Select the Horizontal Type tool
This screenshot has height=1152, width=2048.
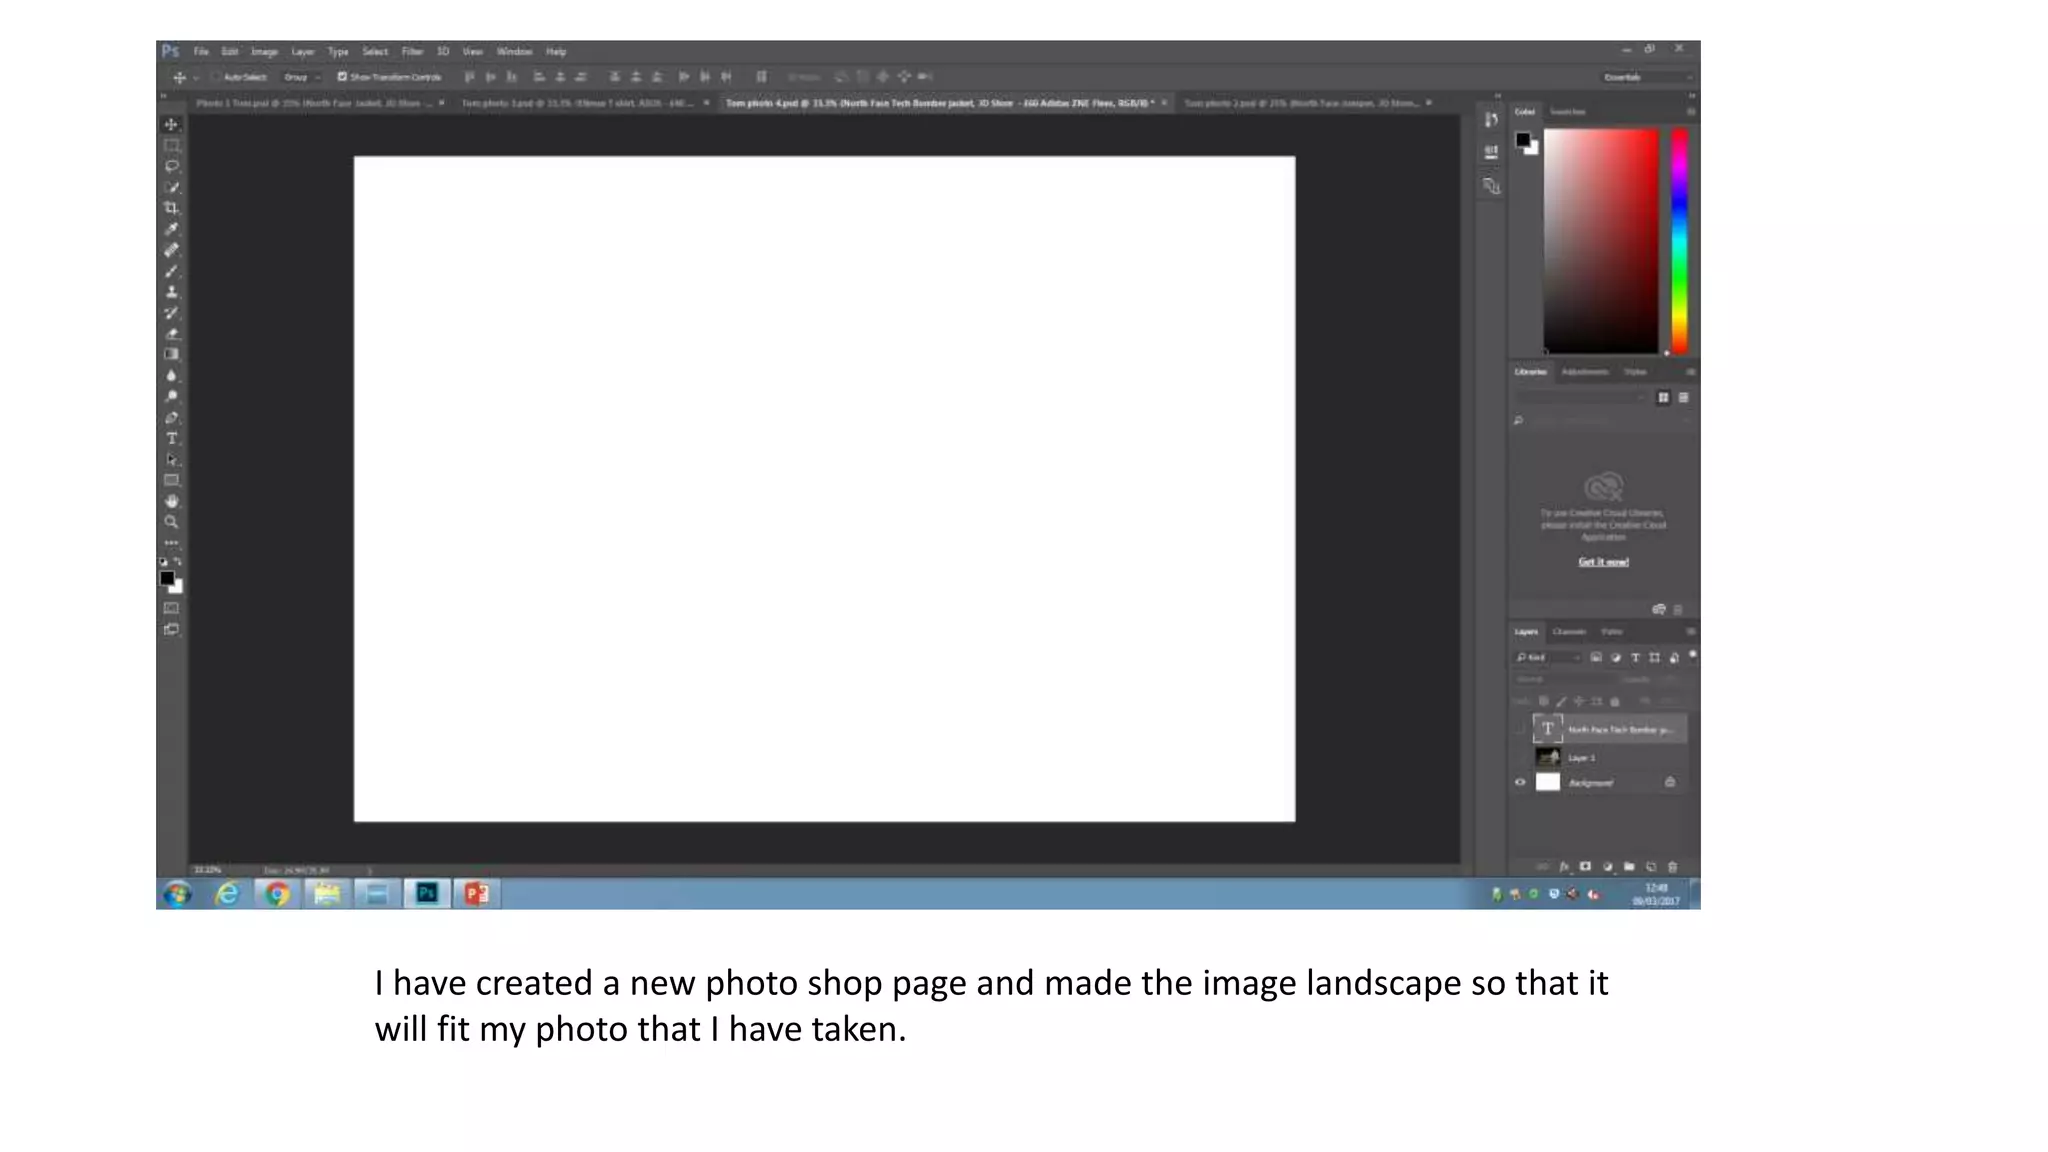[171, 438]
